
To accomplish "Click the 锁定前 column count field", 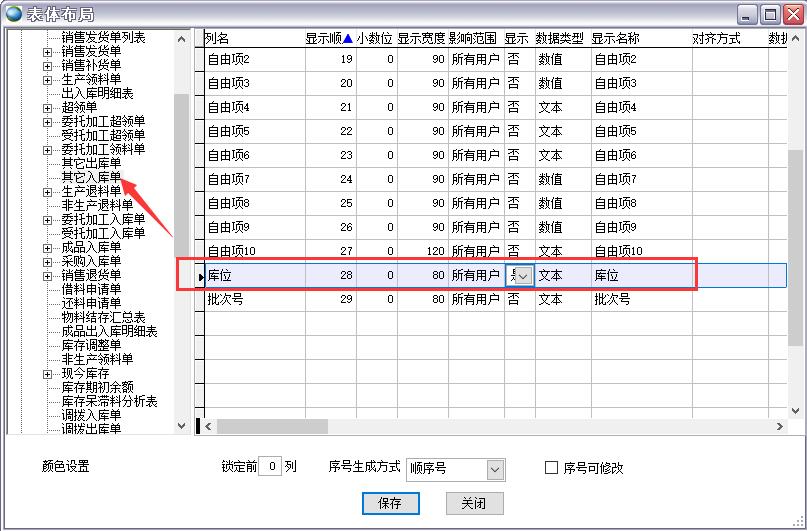I will 269,467.
